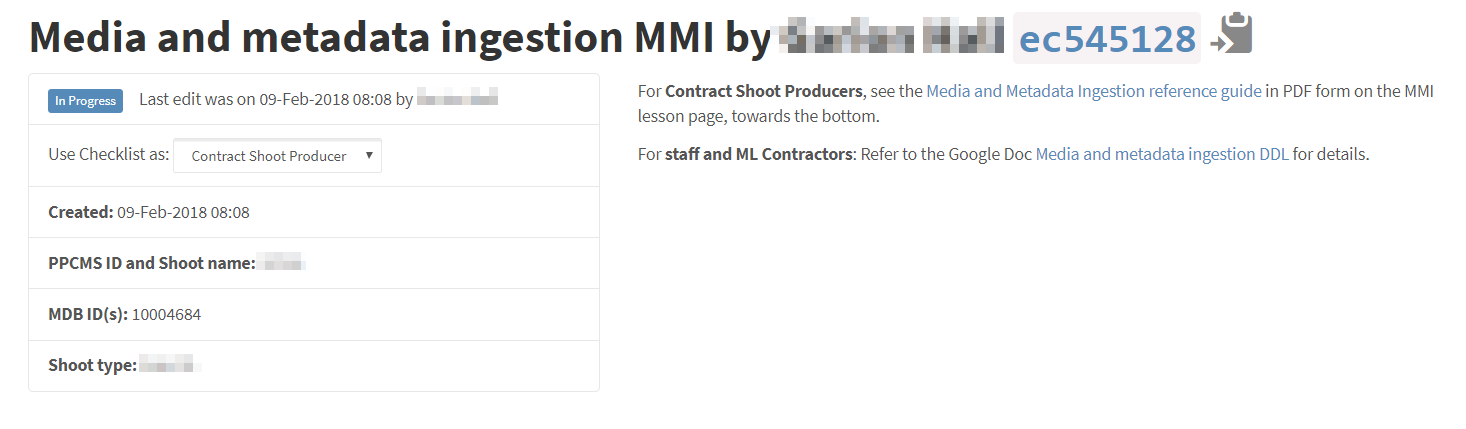Click the dropdown arrow next to Contract Shoot Producer
The width and height of the screenshot is (1466, 429).
point(369,156)
